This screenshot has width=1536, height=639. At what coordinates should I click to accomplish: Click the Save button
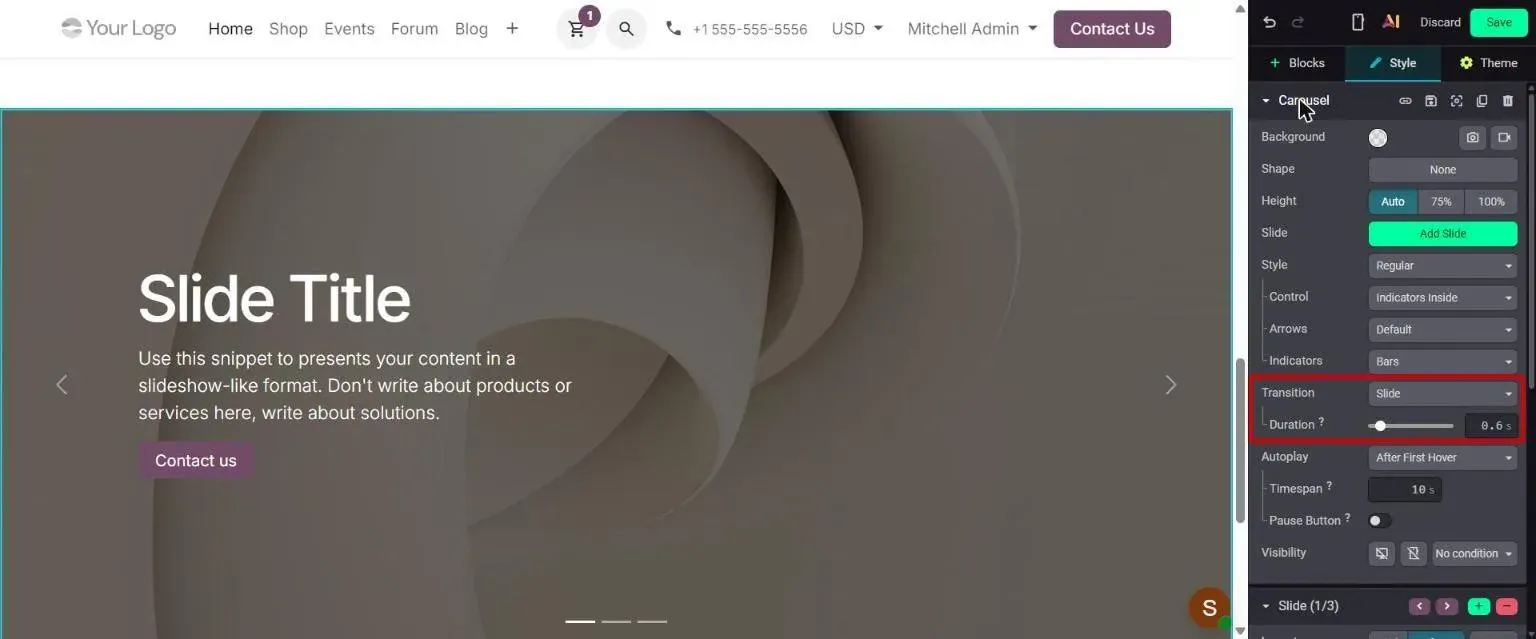click(x=1499, y=22)
